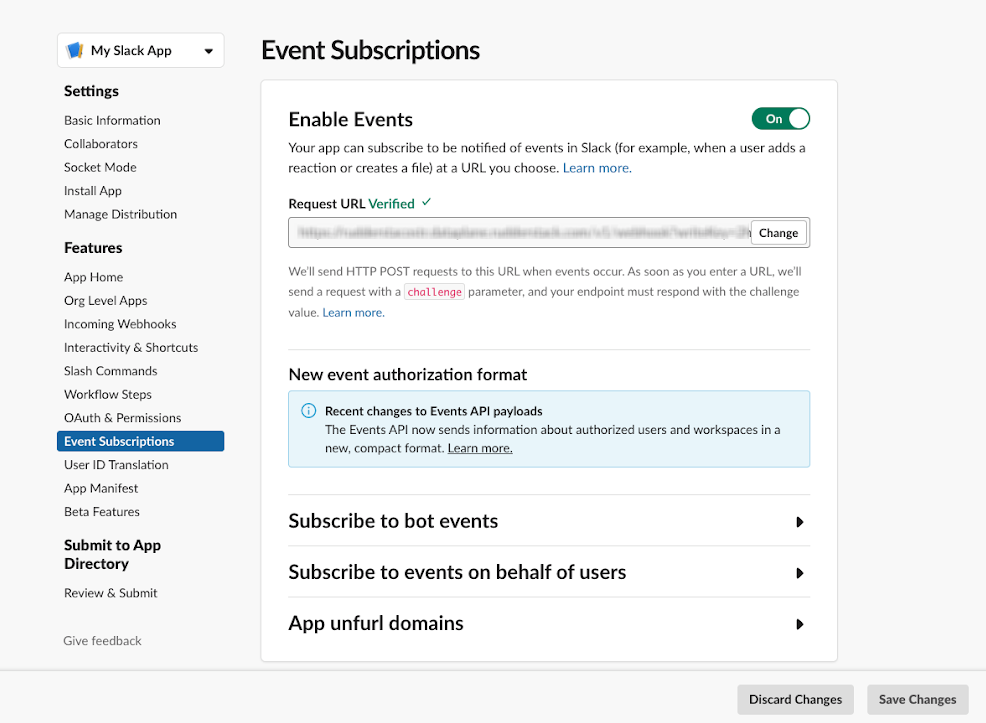
Task: Open the My Slack App dropdown arrow
Action: coord(209,51)
